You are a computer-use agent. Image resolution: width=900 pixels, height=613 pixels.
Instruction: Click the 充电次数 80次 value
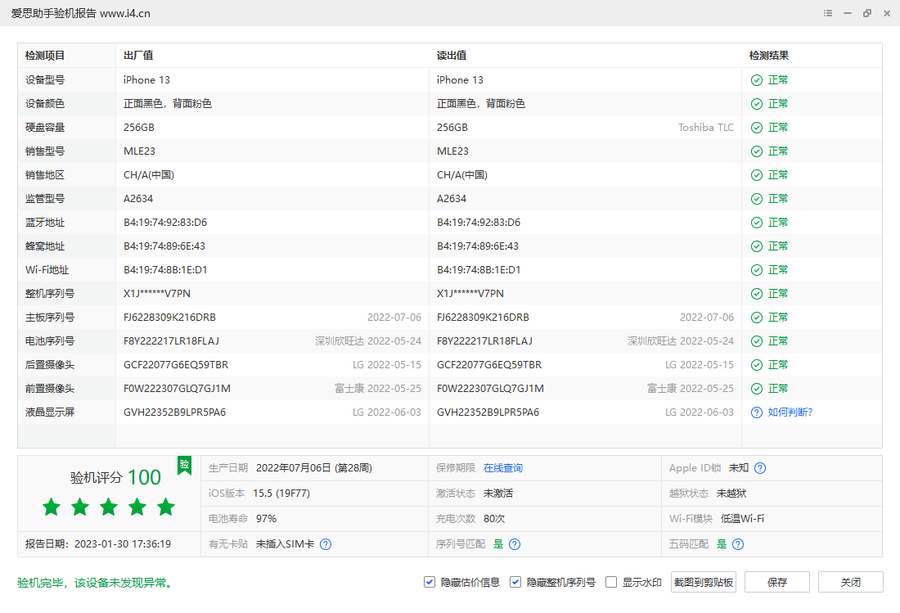pyautogui.click(x=494, y=519)
